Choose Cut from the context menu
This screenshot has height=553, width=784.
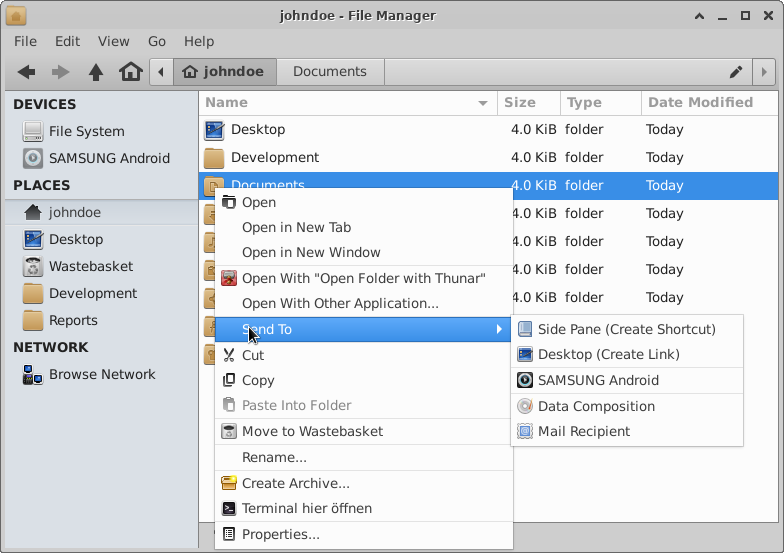pyautogui.click(x=364, y=356)
